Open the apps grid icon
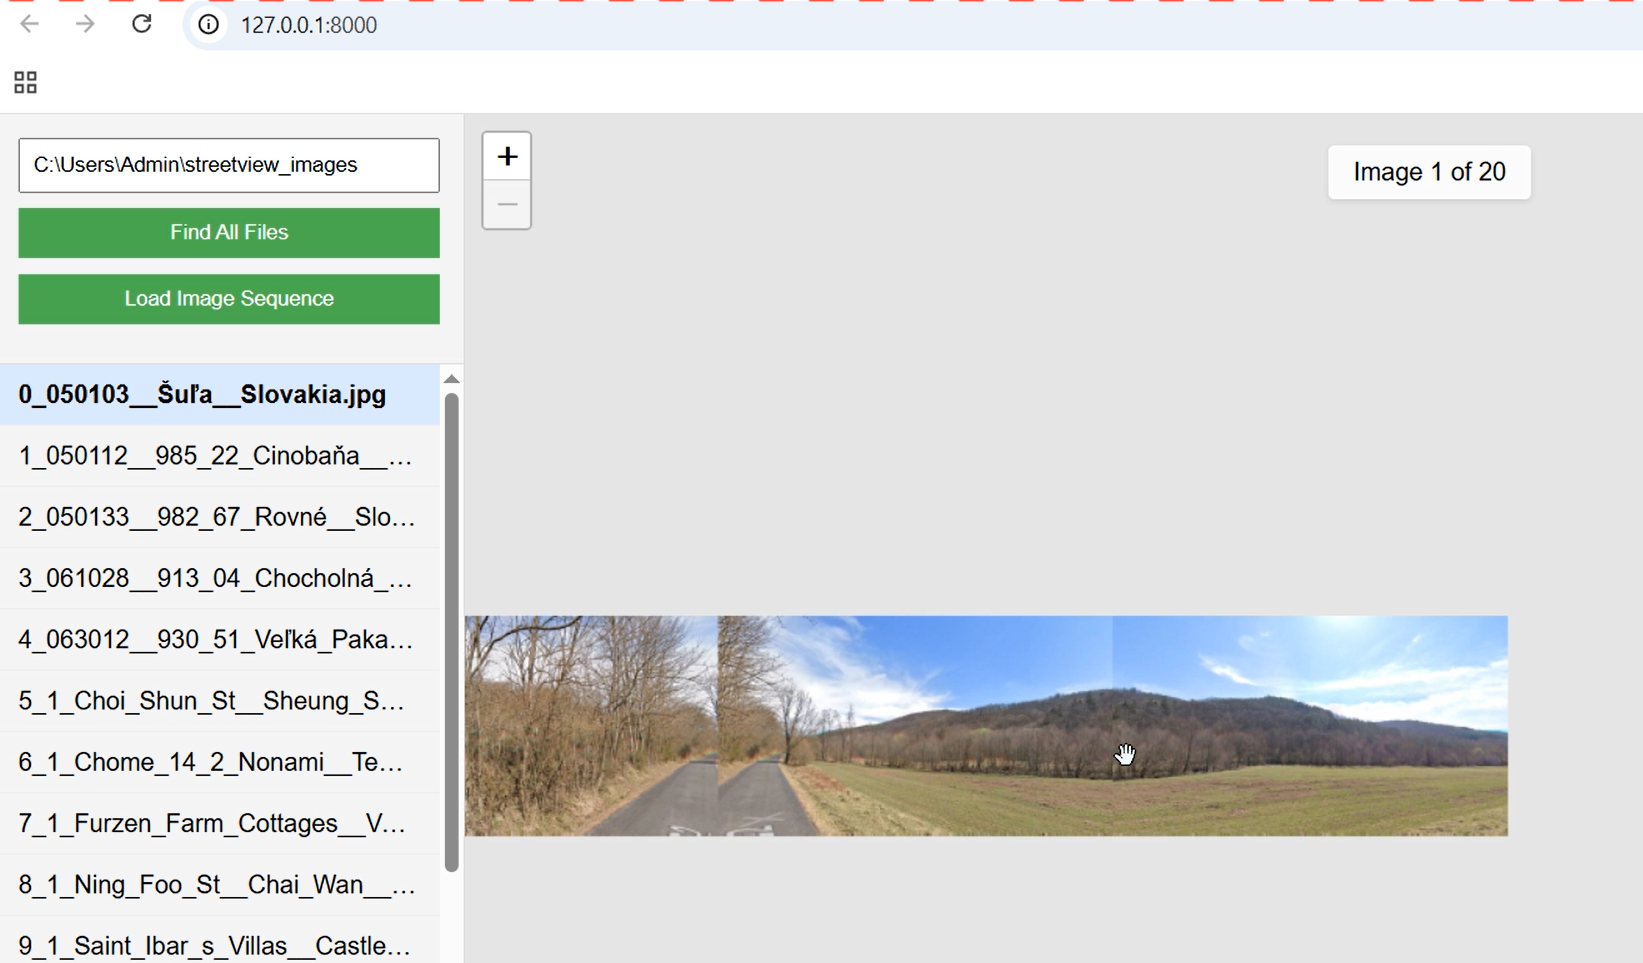This screenshot has width=1643, height=963. click(25, 83)
